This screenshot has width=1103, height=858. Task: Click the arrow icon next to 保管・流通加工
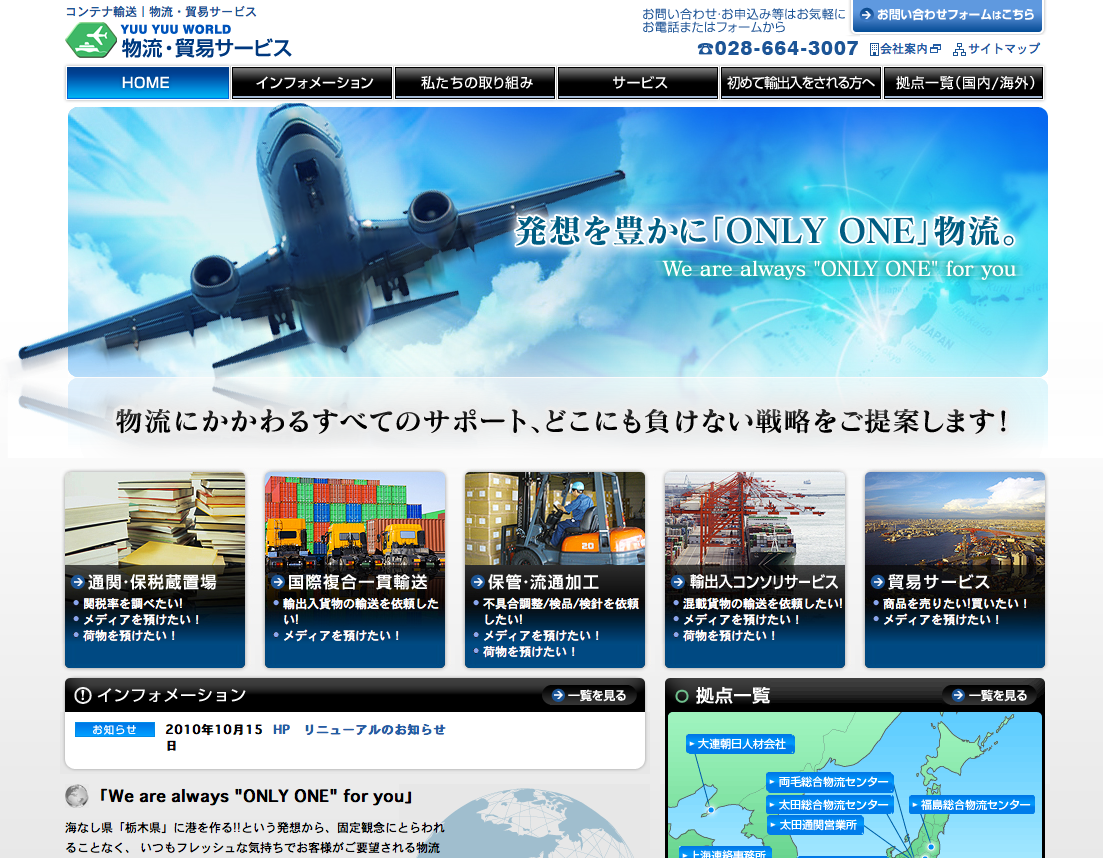click(478, 582)
